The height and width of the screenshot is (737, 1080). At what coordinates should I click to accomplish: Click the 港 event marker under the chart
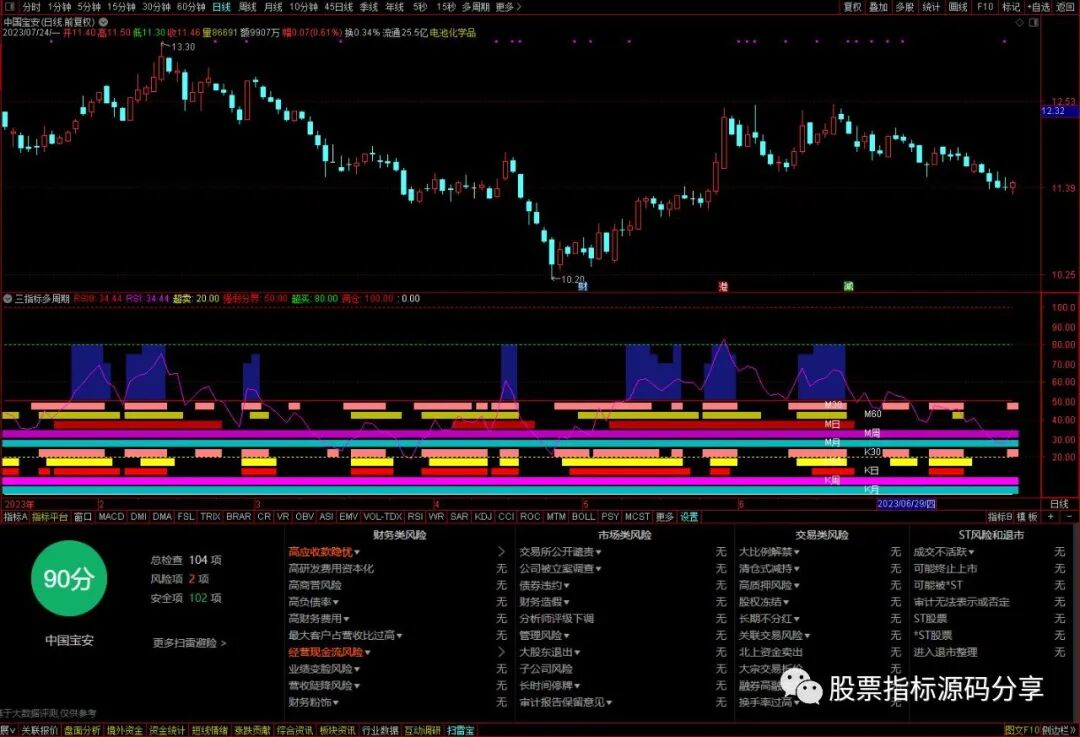tap(723, 287)
